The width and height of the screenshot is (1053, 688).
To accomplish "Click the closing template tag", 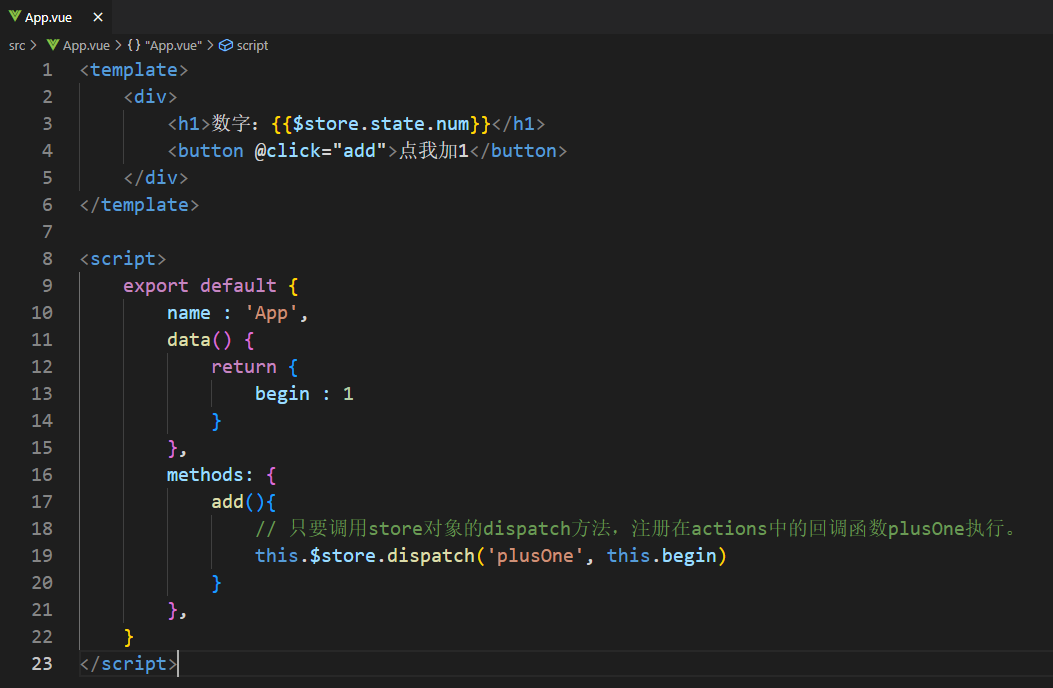I will 139,205.
